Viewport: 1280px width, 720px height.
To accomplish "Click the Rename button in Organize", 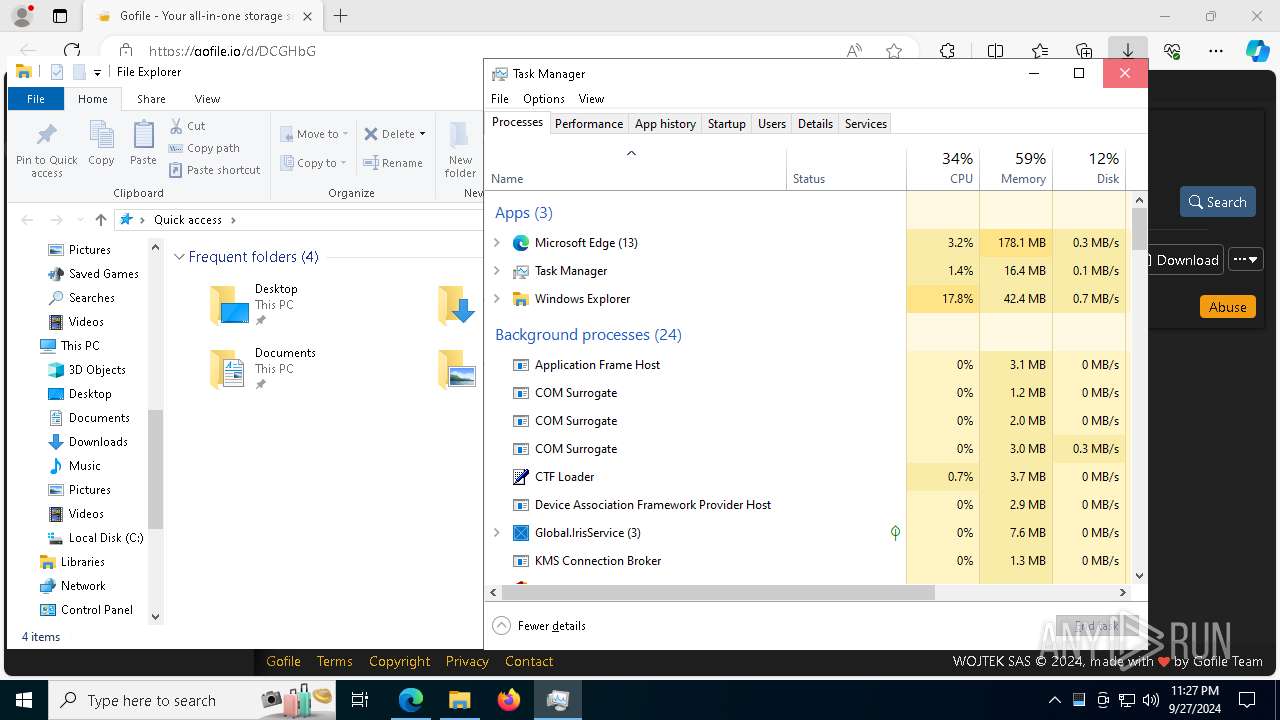I will [392, 163].
